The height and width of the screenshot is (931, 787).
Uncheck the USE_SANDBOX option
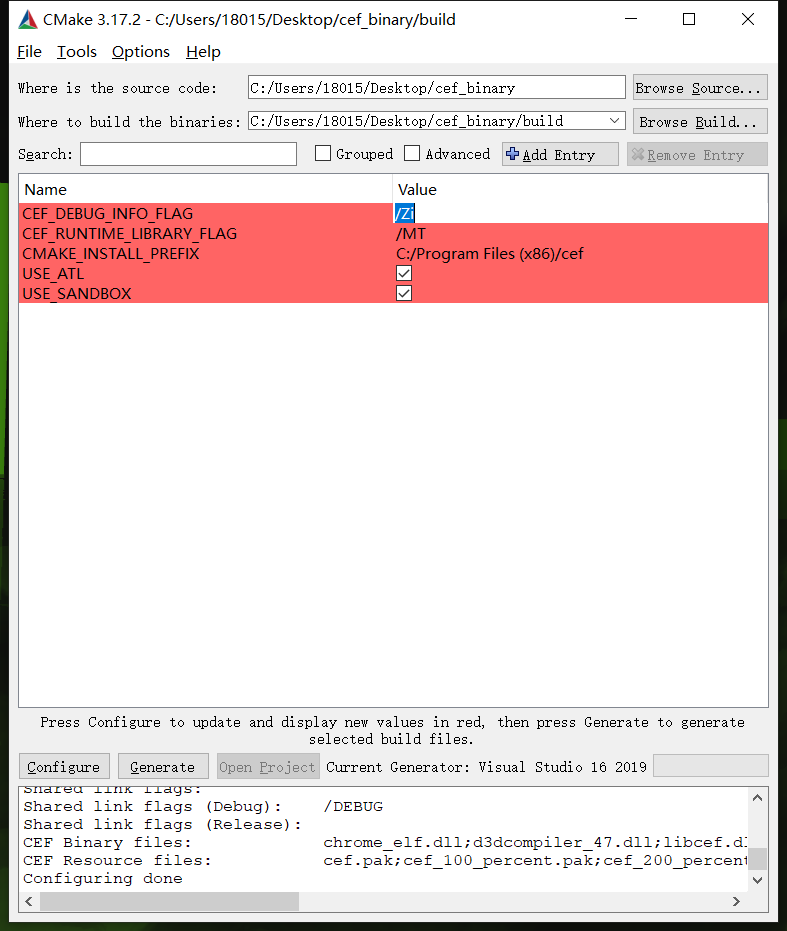404,294
